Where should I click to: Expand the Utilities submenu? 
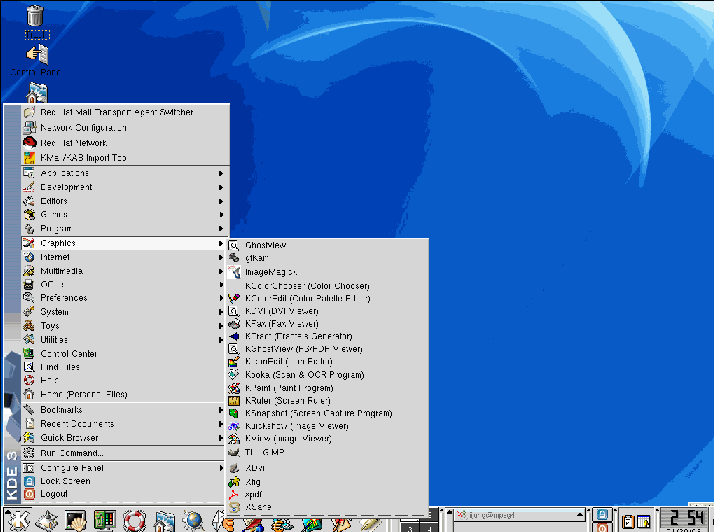tap(123, 339)
